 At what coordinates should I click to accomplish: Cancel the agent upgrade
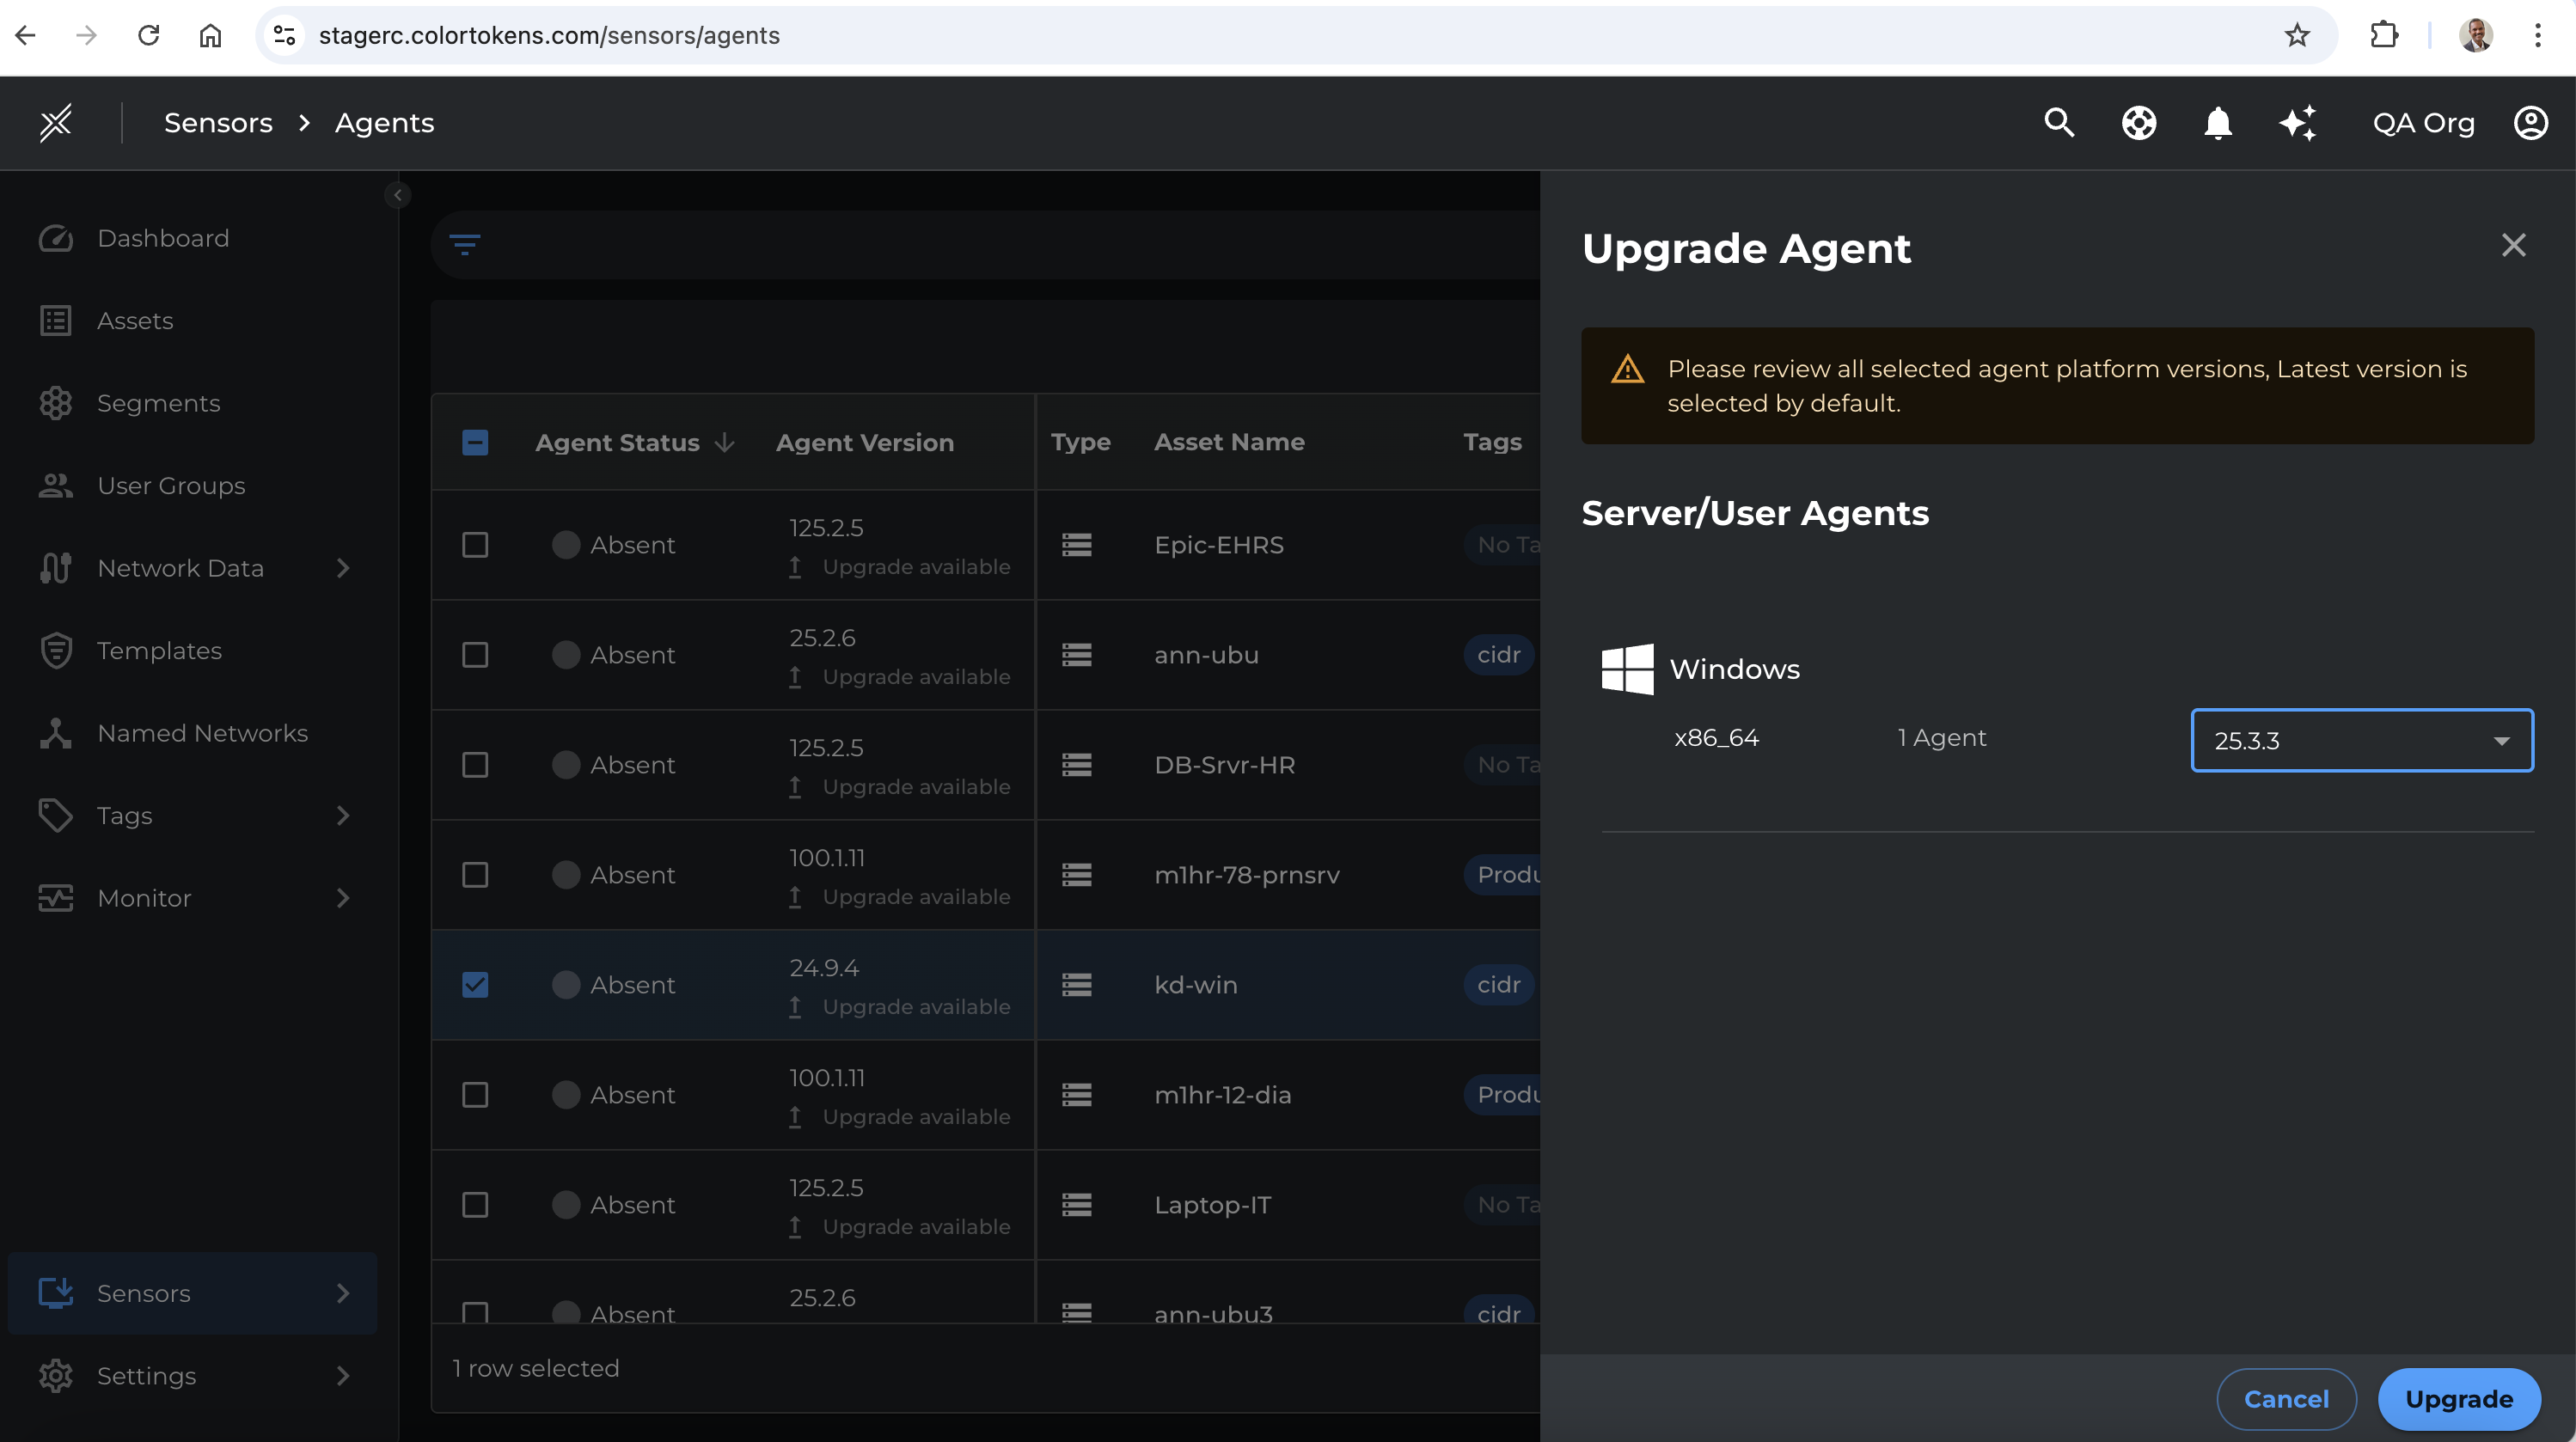coord(2286,1399)
